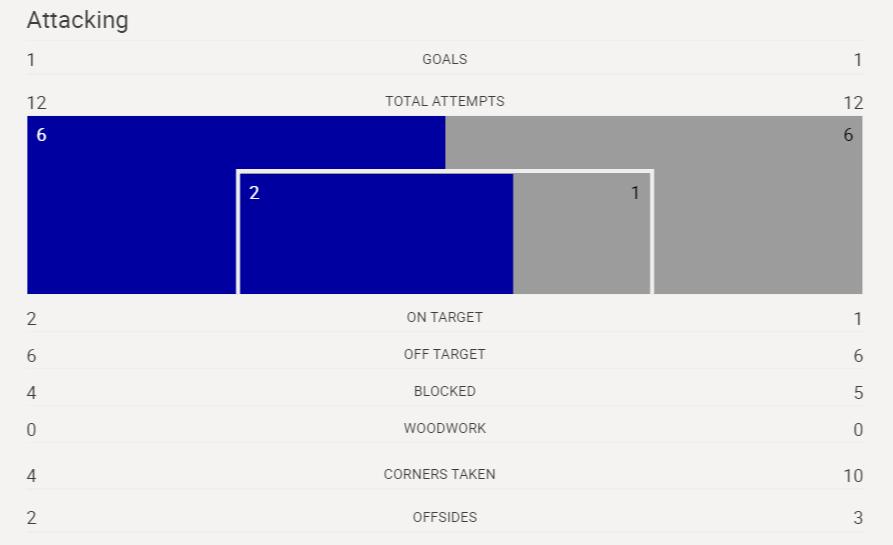Click the right team's corners value 10
893x545 pixels.
(853, 476)
